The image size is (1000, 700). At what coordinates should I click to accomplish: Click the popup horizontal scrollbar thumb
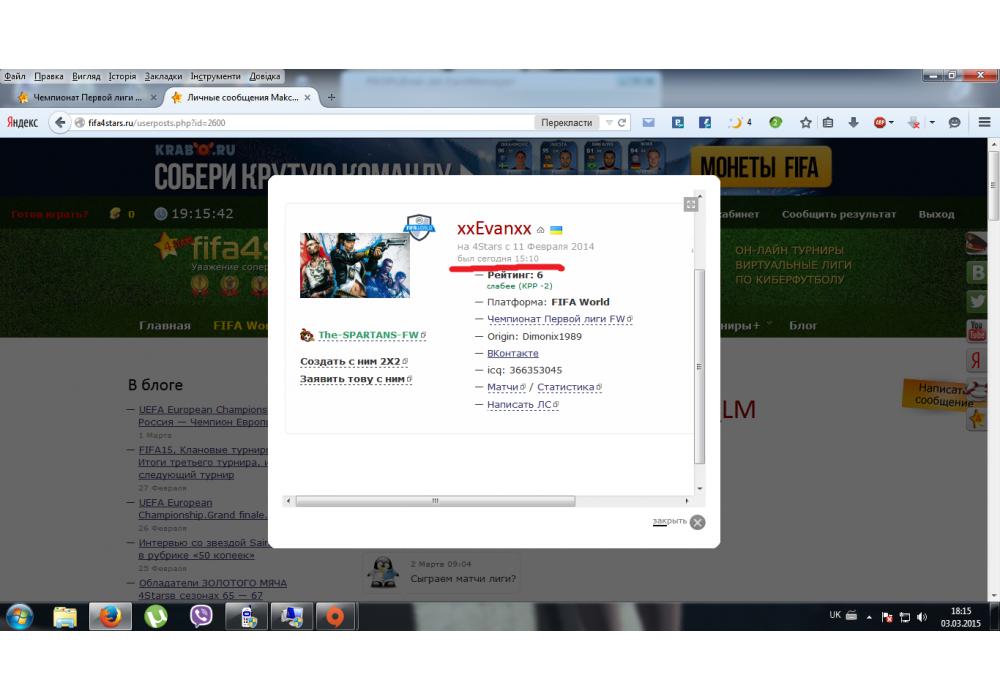coord(435,501)
